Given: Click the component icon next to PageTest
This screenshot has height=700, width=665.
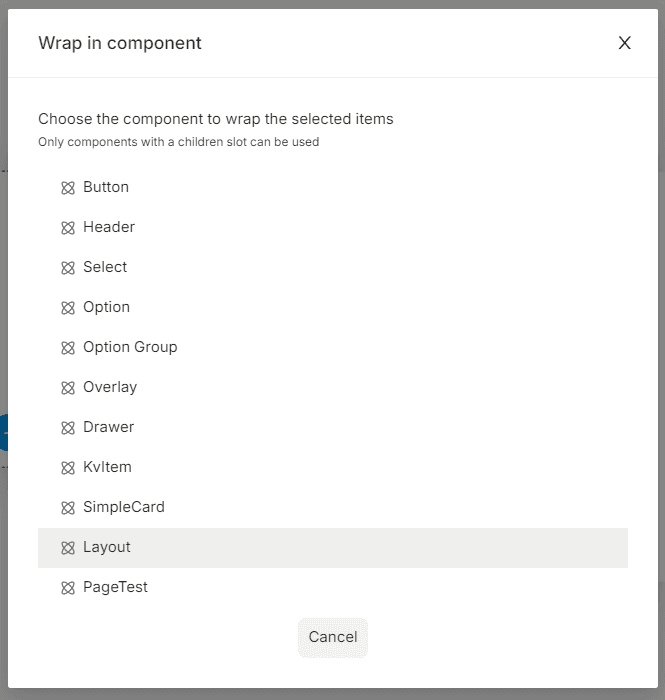Looking at the screenshot, I should 68,588.
